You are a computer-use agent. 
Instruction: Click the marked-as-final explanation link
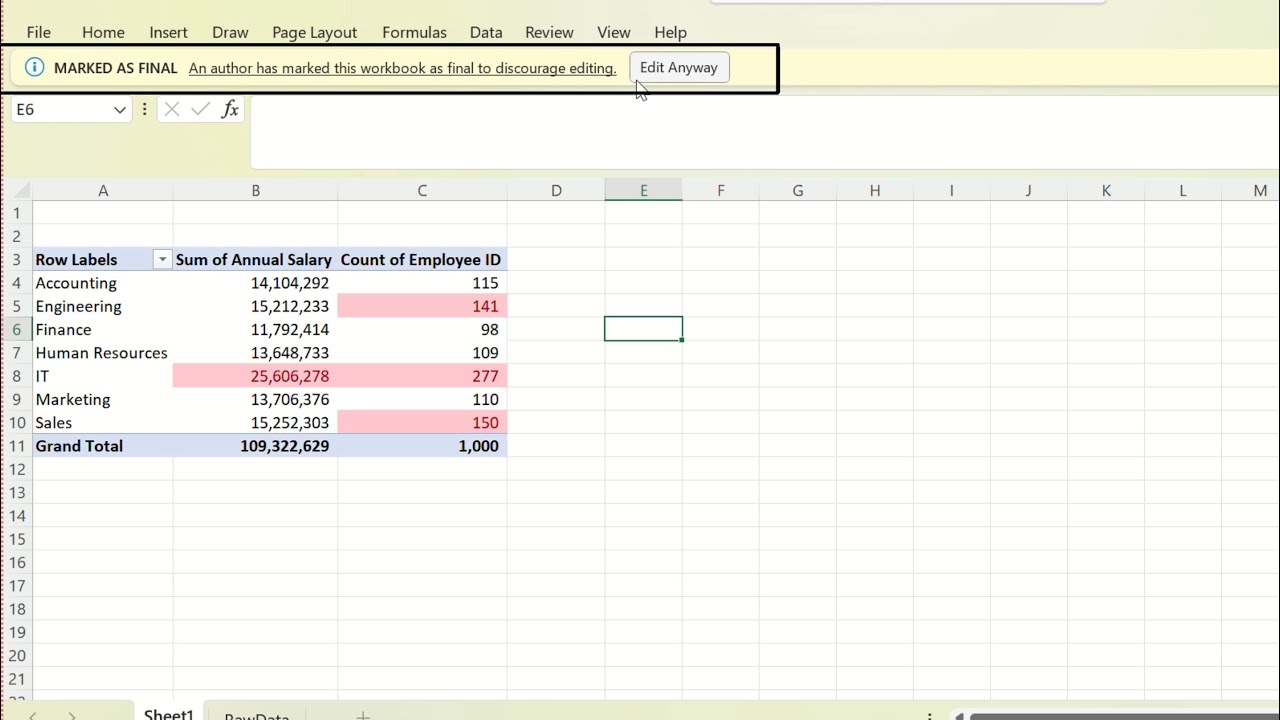(x=403, y=68)
